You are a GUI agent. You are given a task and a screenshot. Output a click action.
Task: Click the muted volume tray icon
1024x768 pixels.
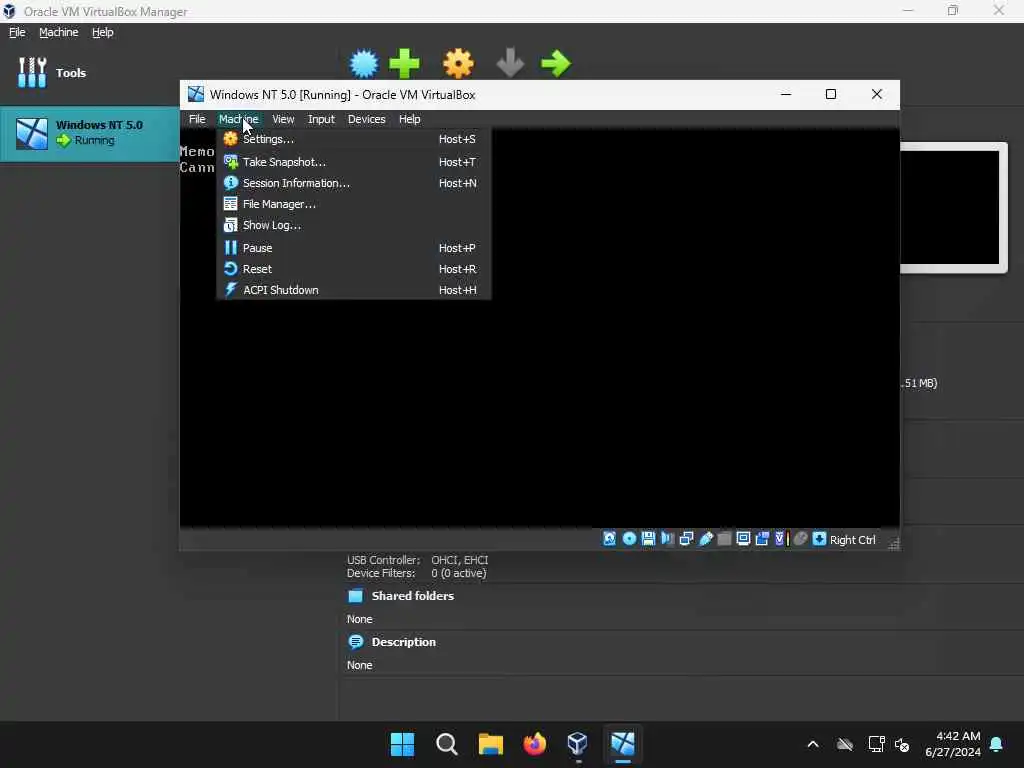(902, 744)
